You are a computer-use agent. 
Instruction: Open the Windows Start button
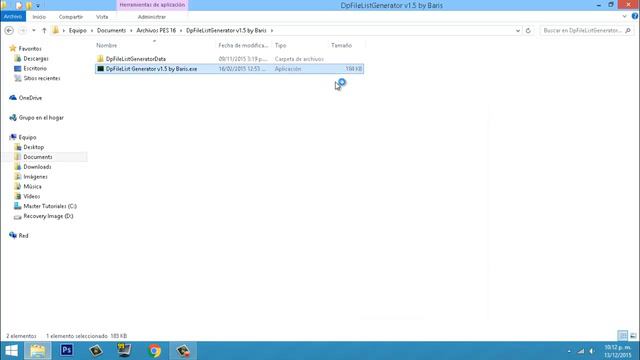tap(11, 351)
